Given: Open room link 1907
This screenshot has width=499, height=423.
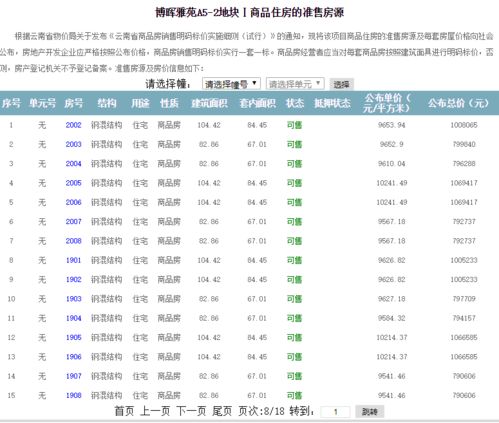Looking at the screenshot, I should 73,376.
